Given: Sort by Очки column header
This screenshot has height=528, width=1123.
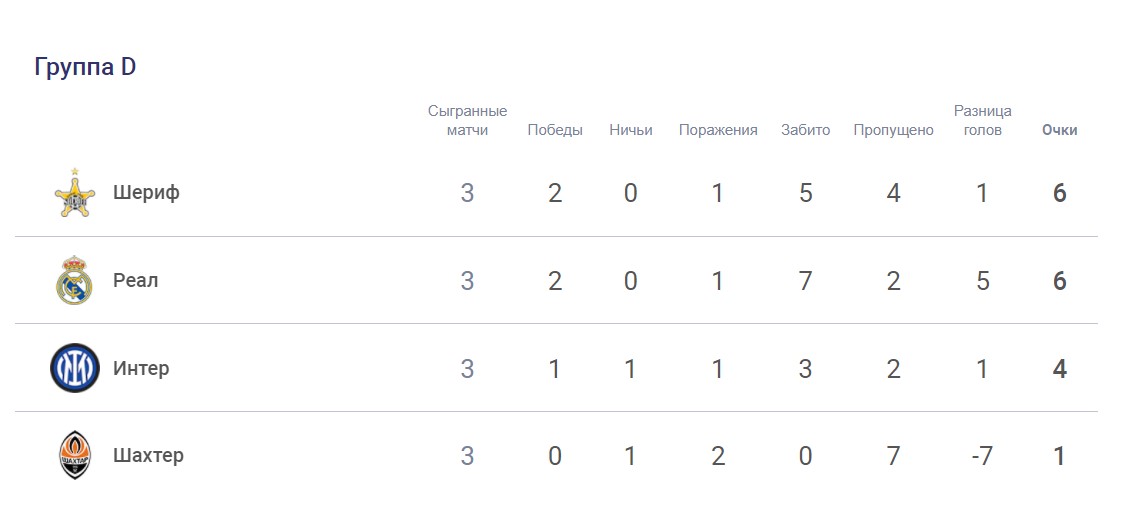Looking at the screenshot, I should (x=1059, y=130).
